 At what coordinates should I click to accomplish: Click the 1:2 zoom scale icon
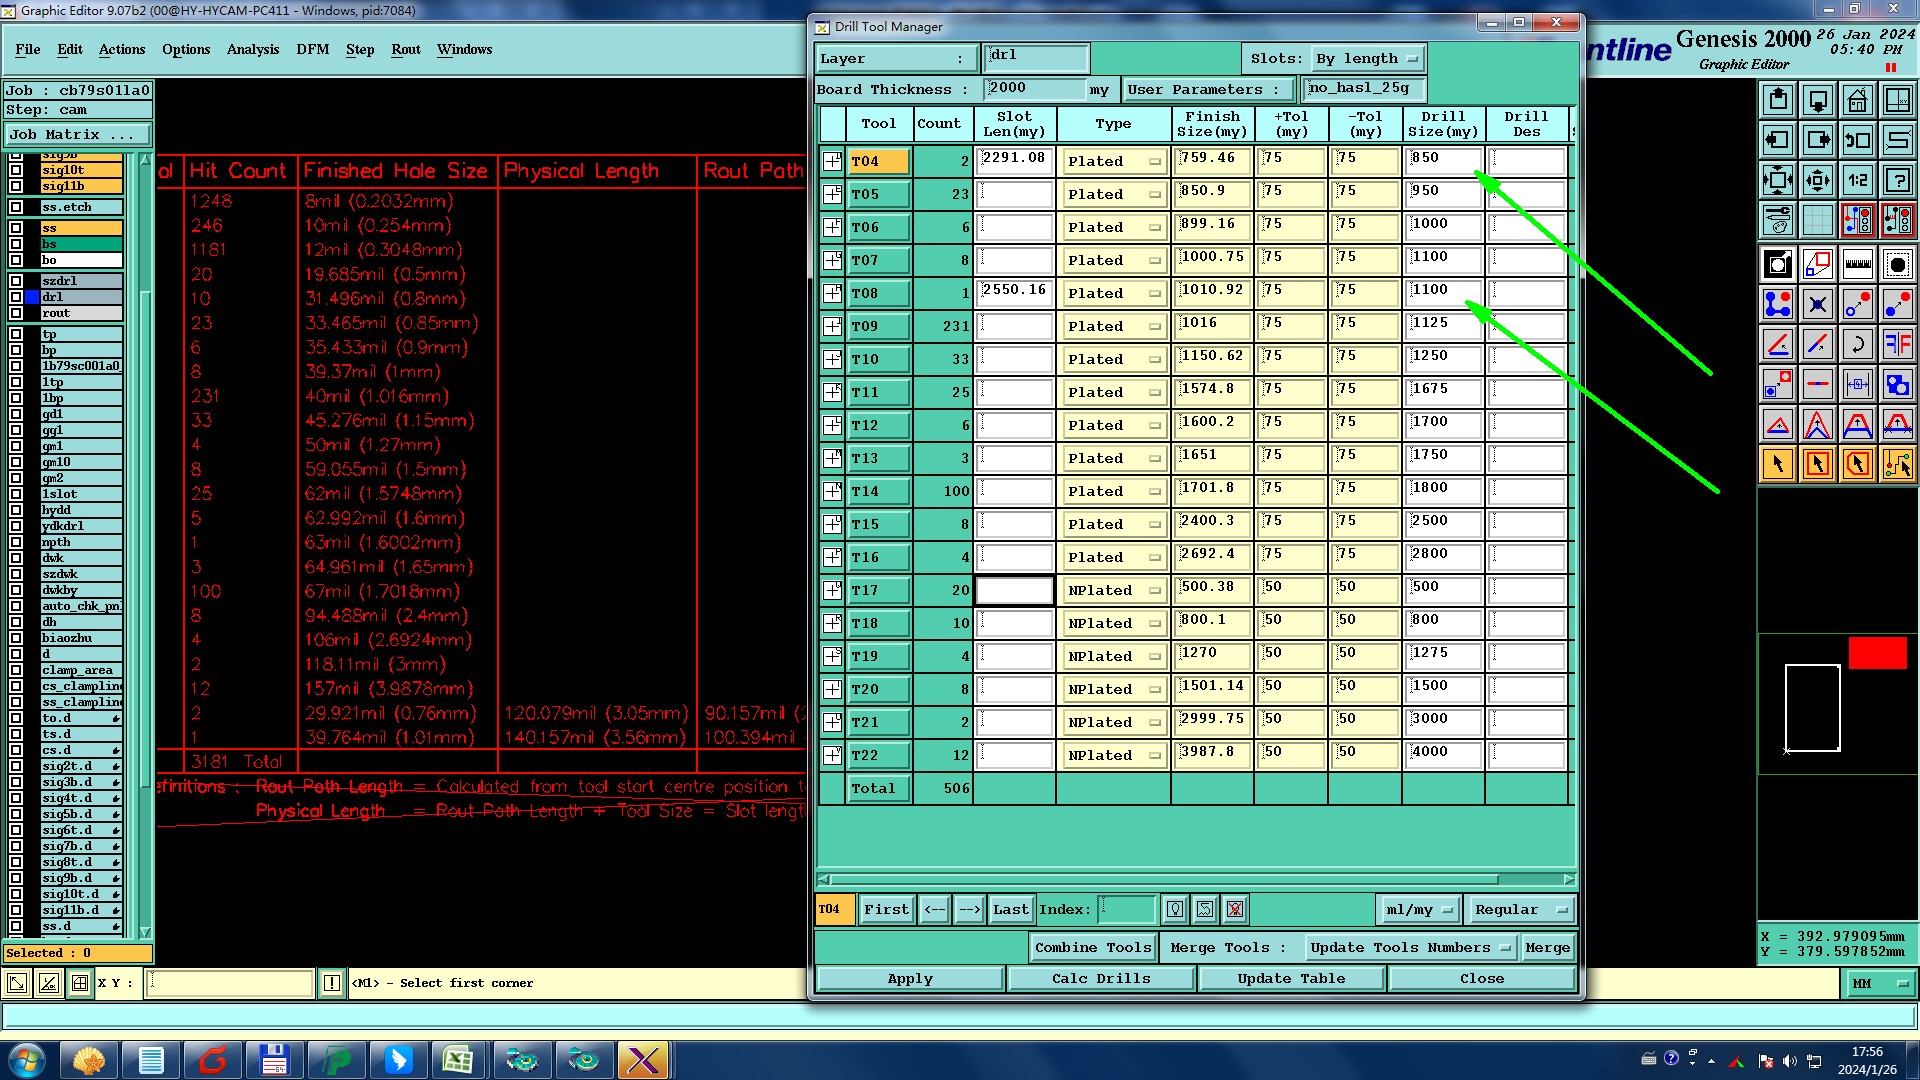pyautogui.click(x=1857, y=180)
